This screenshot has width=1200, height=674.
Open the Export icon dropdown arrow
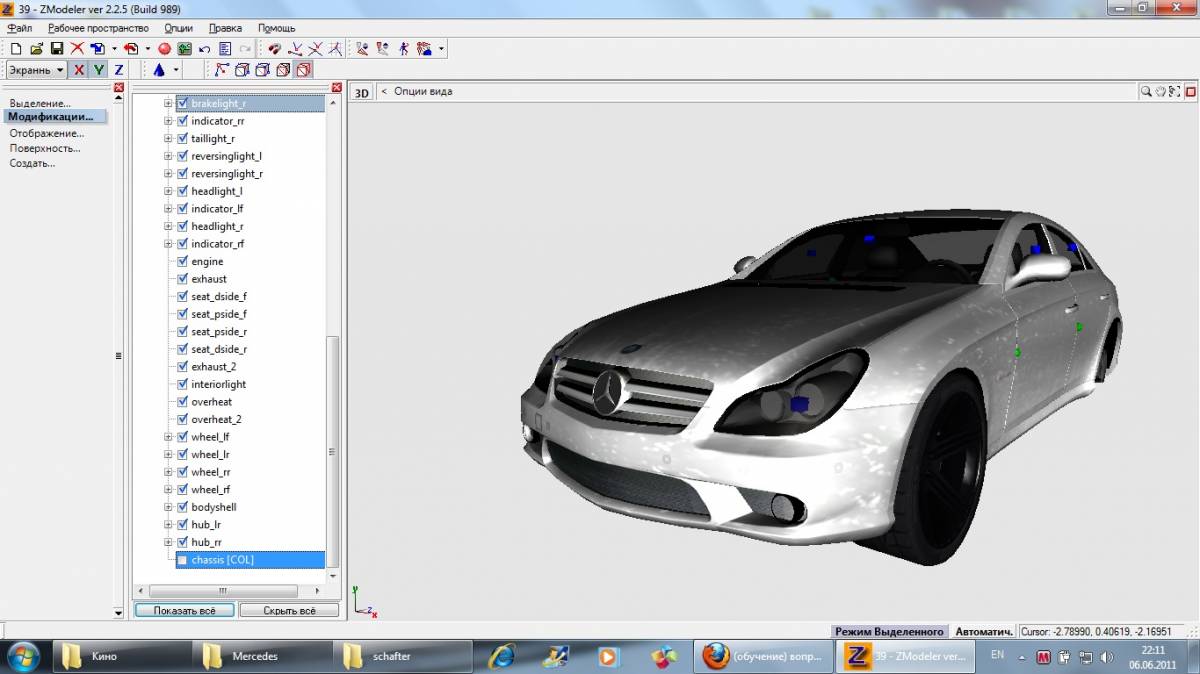(x=147, y=48)
